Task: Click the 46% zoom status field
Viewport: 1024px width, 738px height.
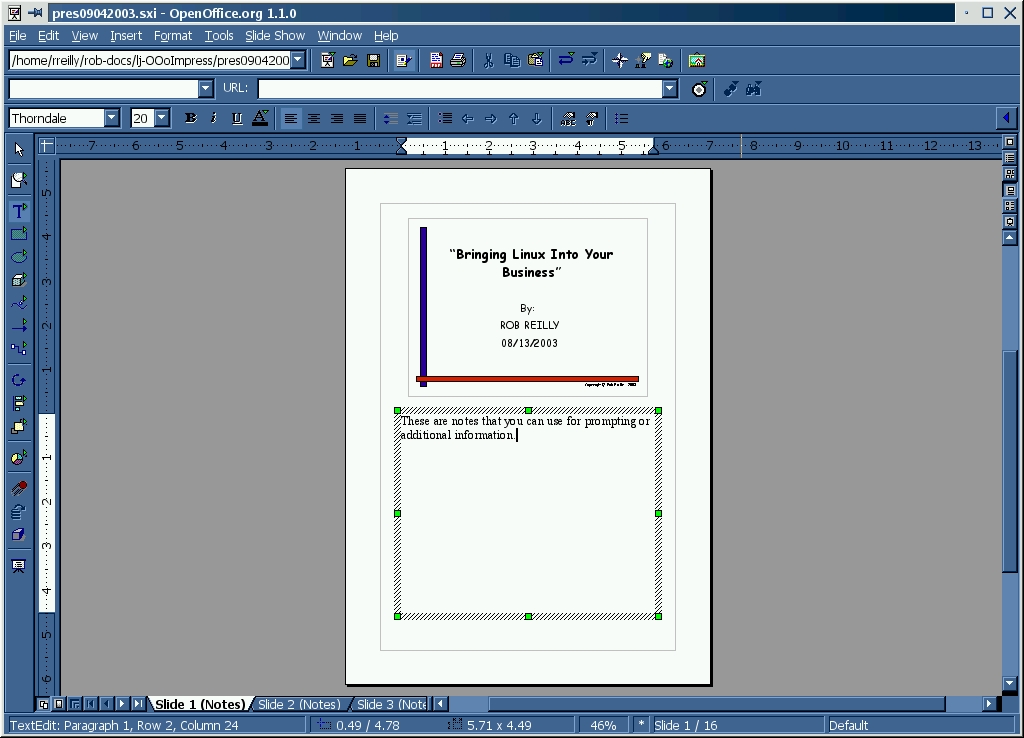Action: 603,725
